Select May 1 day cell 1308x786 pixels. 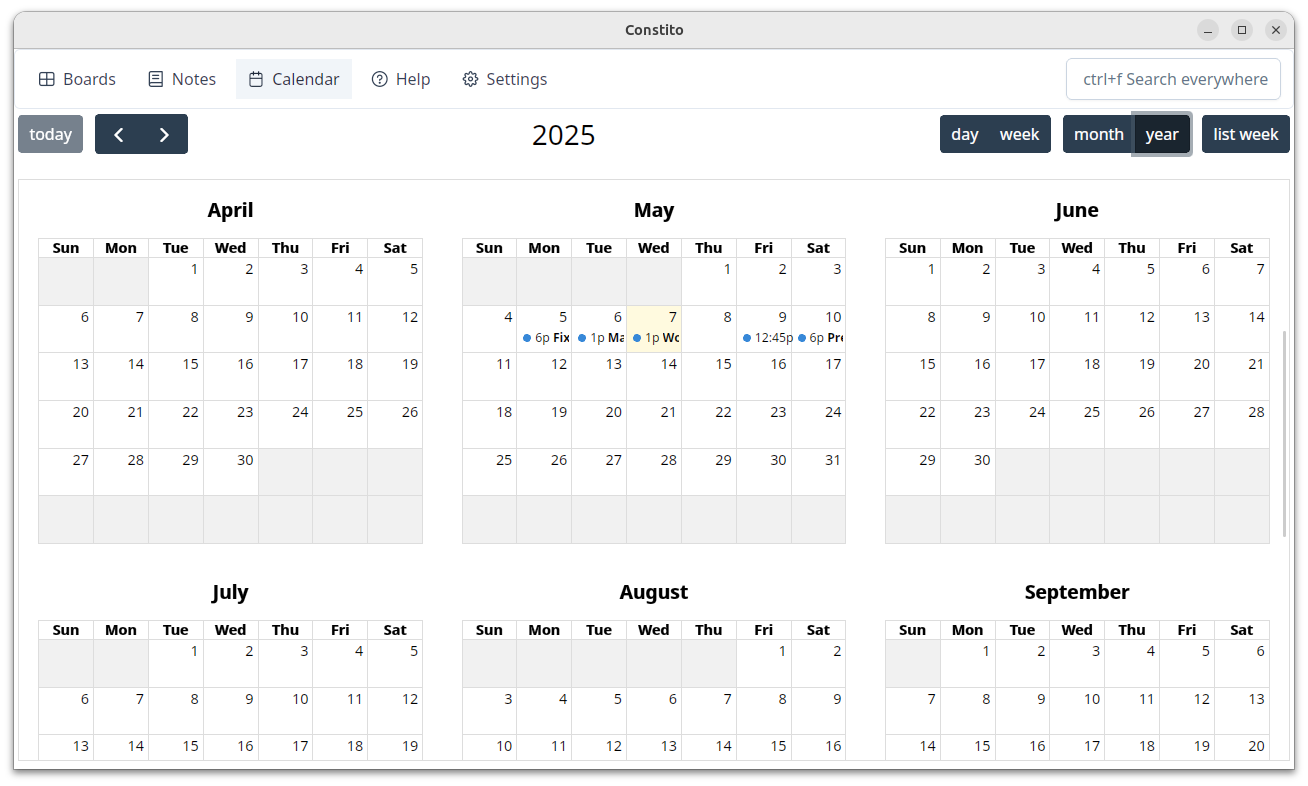709,281
